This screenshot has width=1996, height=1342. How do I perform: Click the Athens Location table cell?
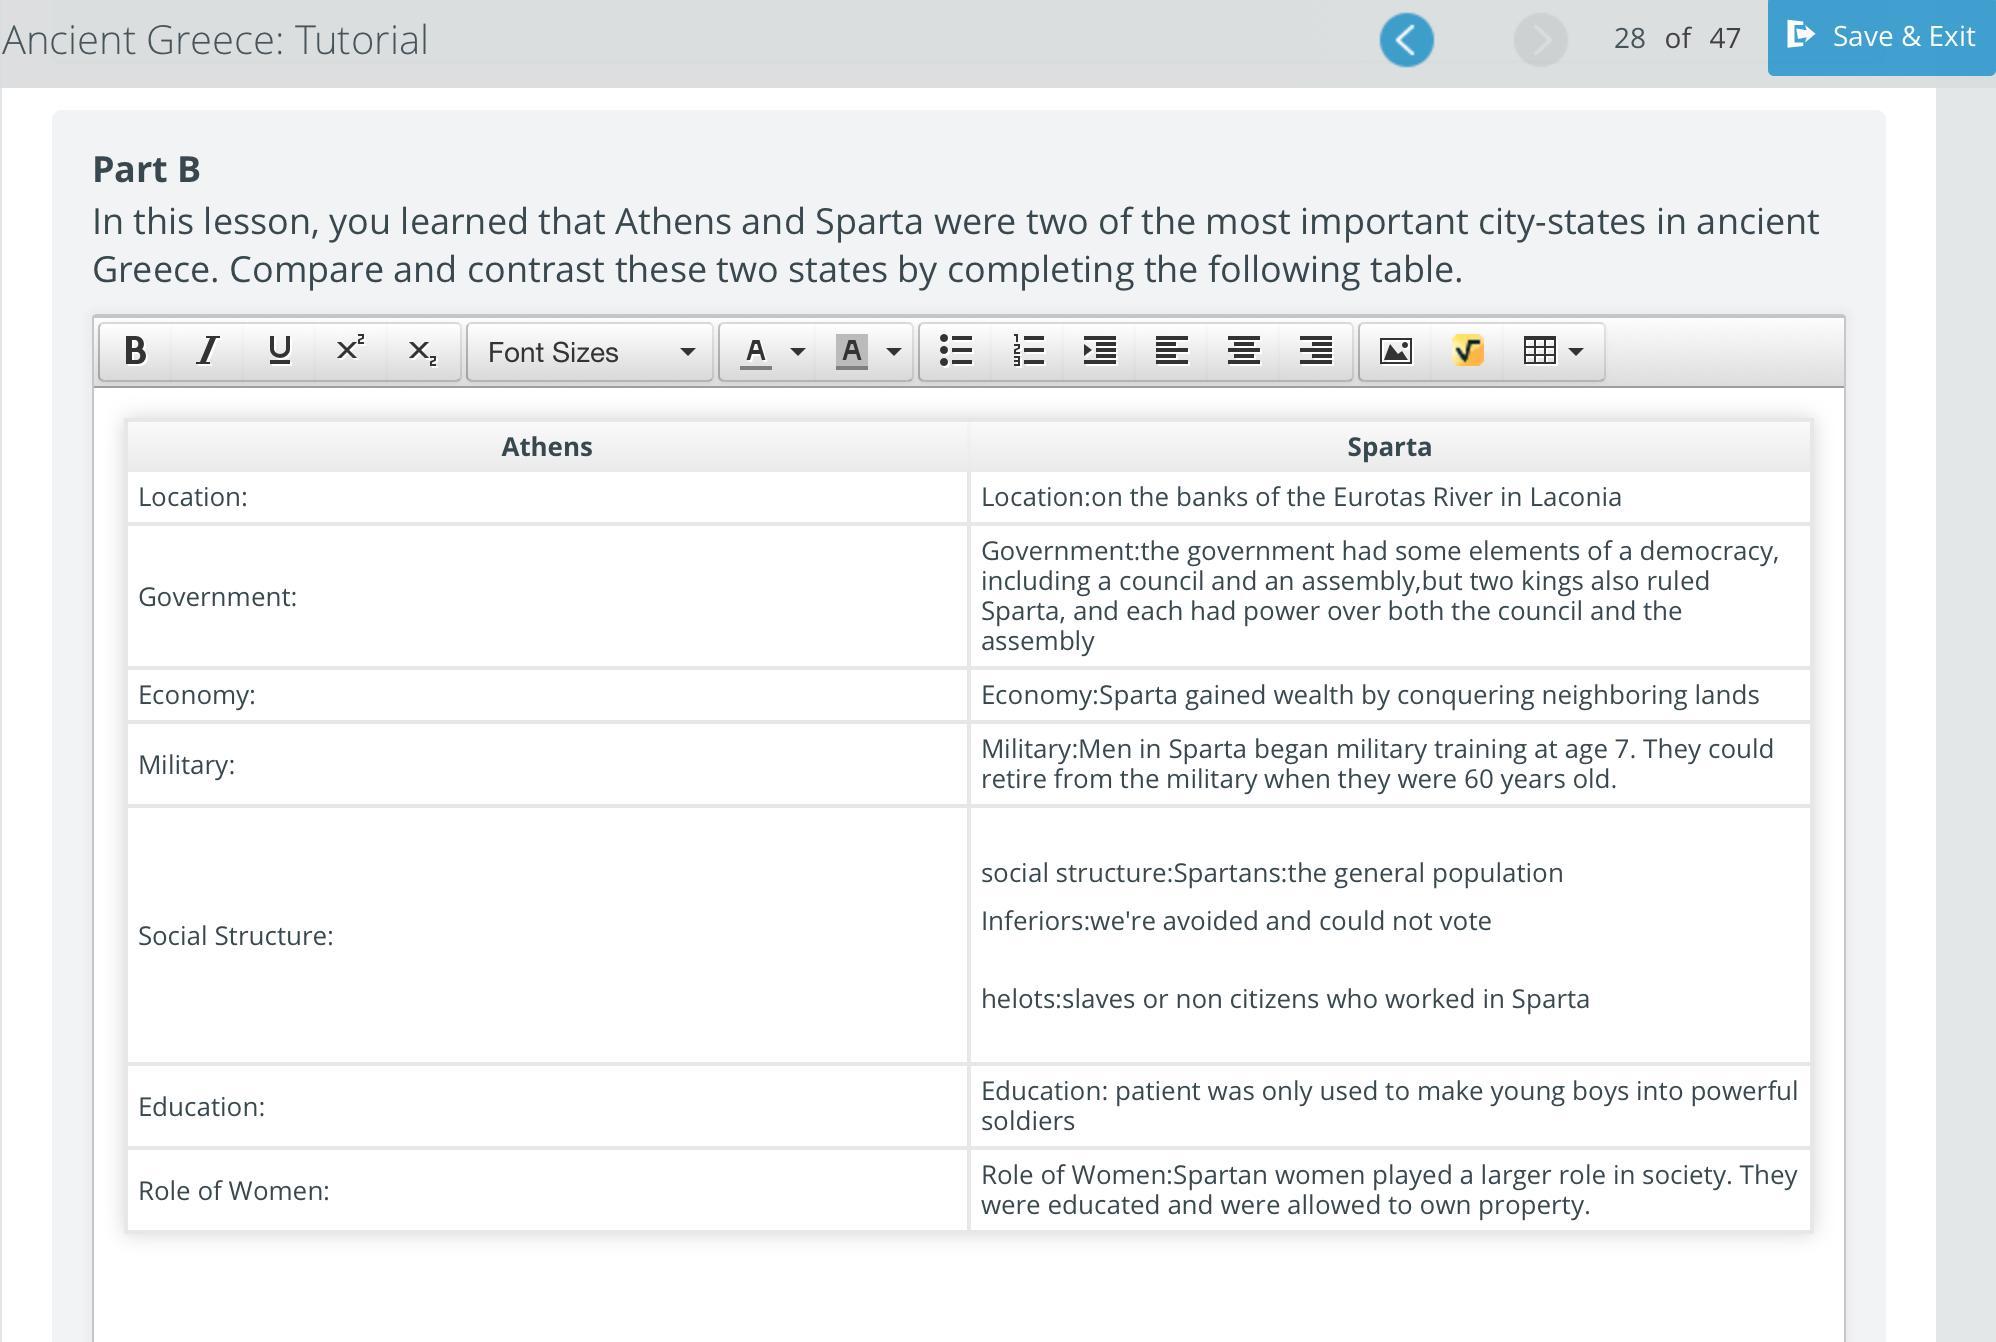[547, 497]
